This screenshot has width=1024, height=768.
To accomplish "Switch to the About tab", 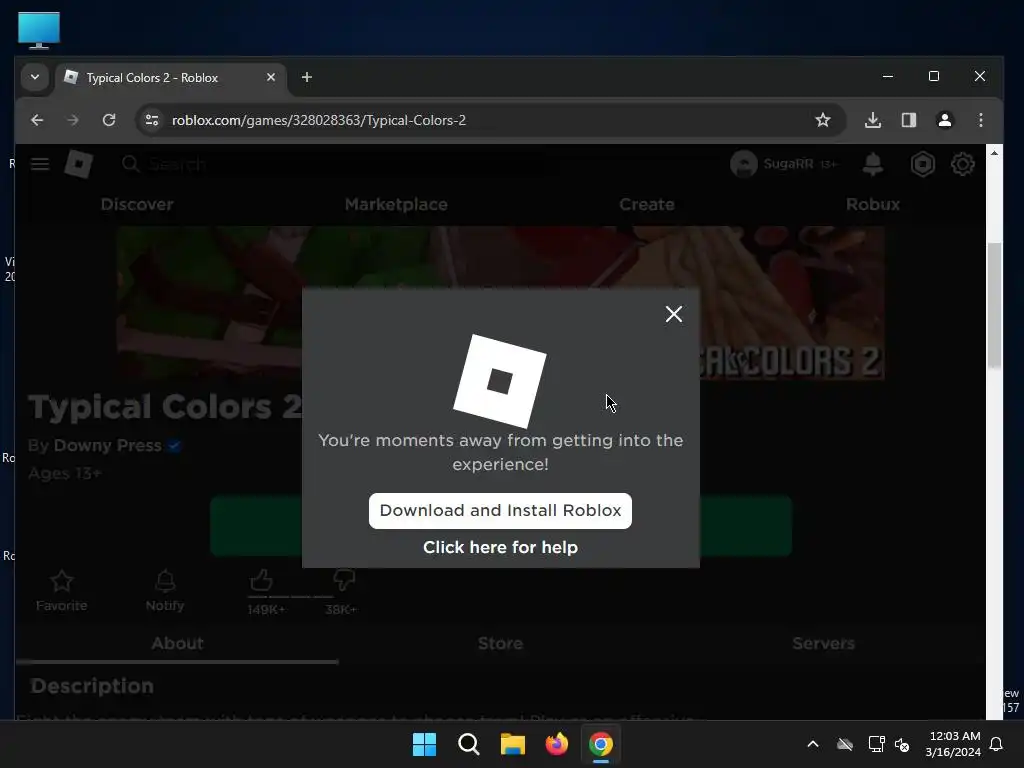I will [177, 643].
